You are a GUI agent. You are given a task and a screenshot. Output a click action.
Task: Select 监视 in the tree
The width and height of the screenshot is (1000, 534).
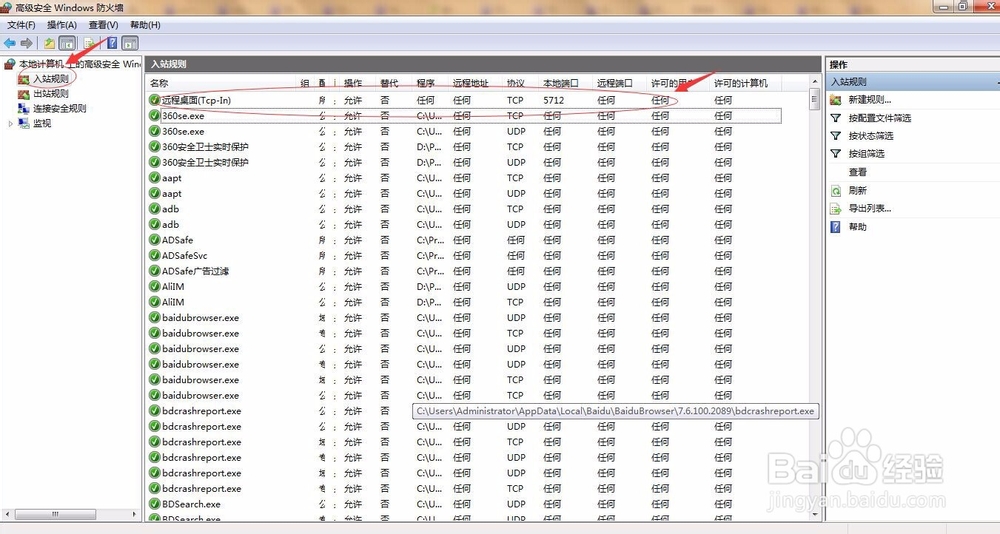[x=42, y=123]
